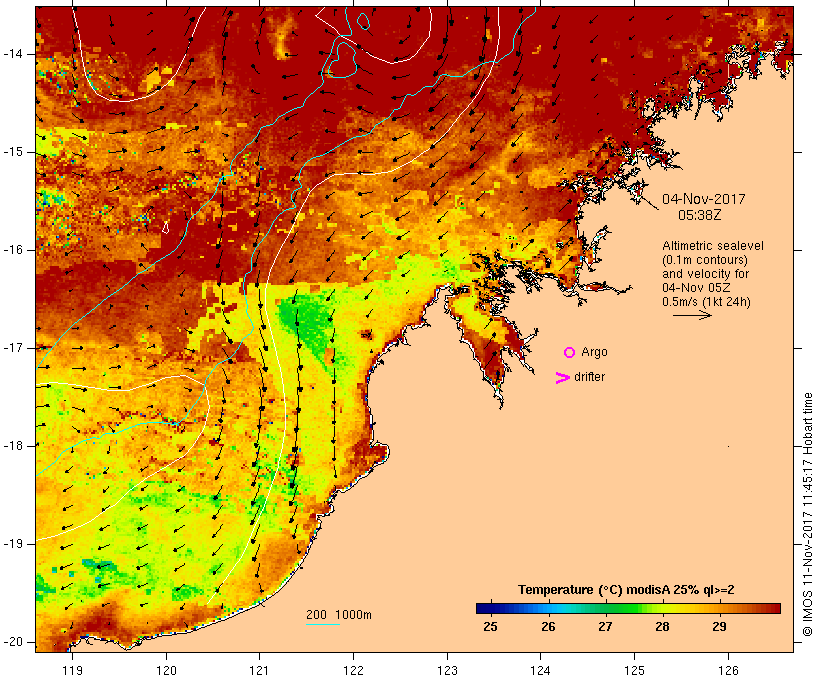Click the latitude axis label '-18'

click(x=13, y=446)
